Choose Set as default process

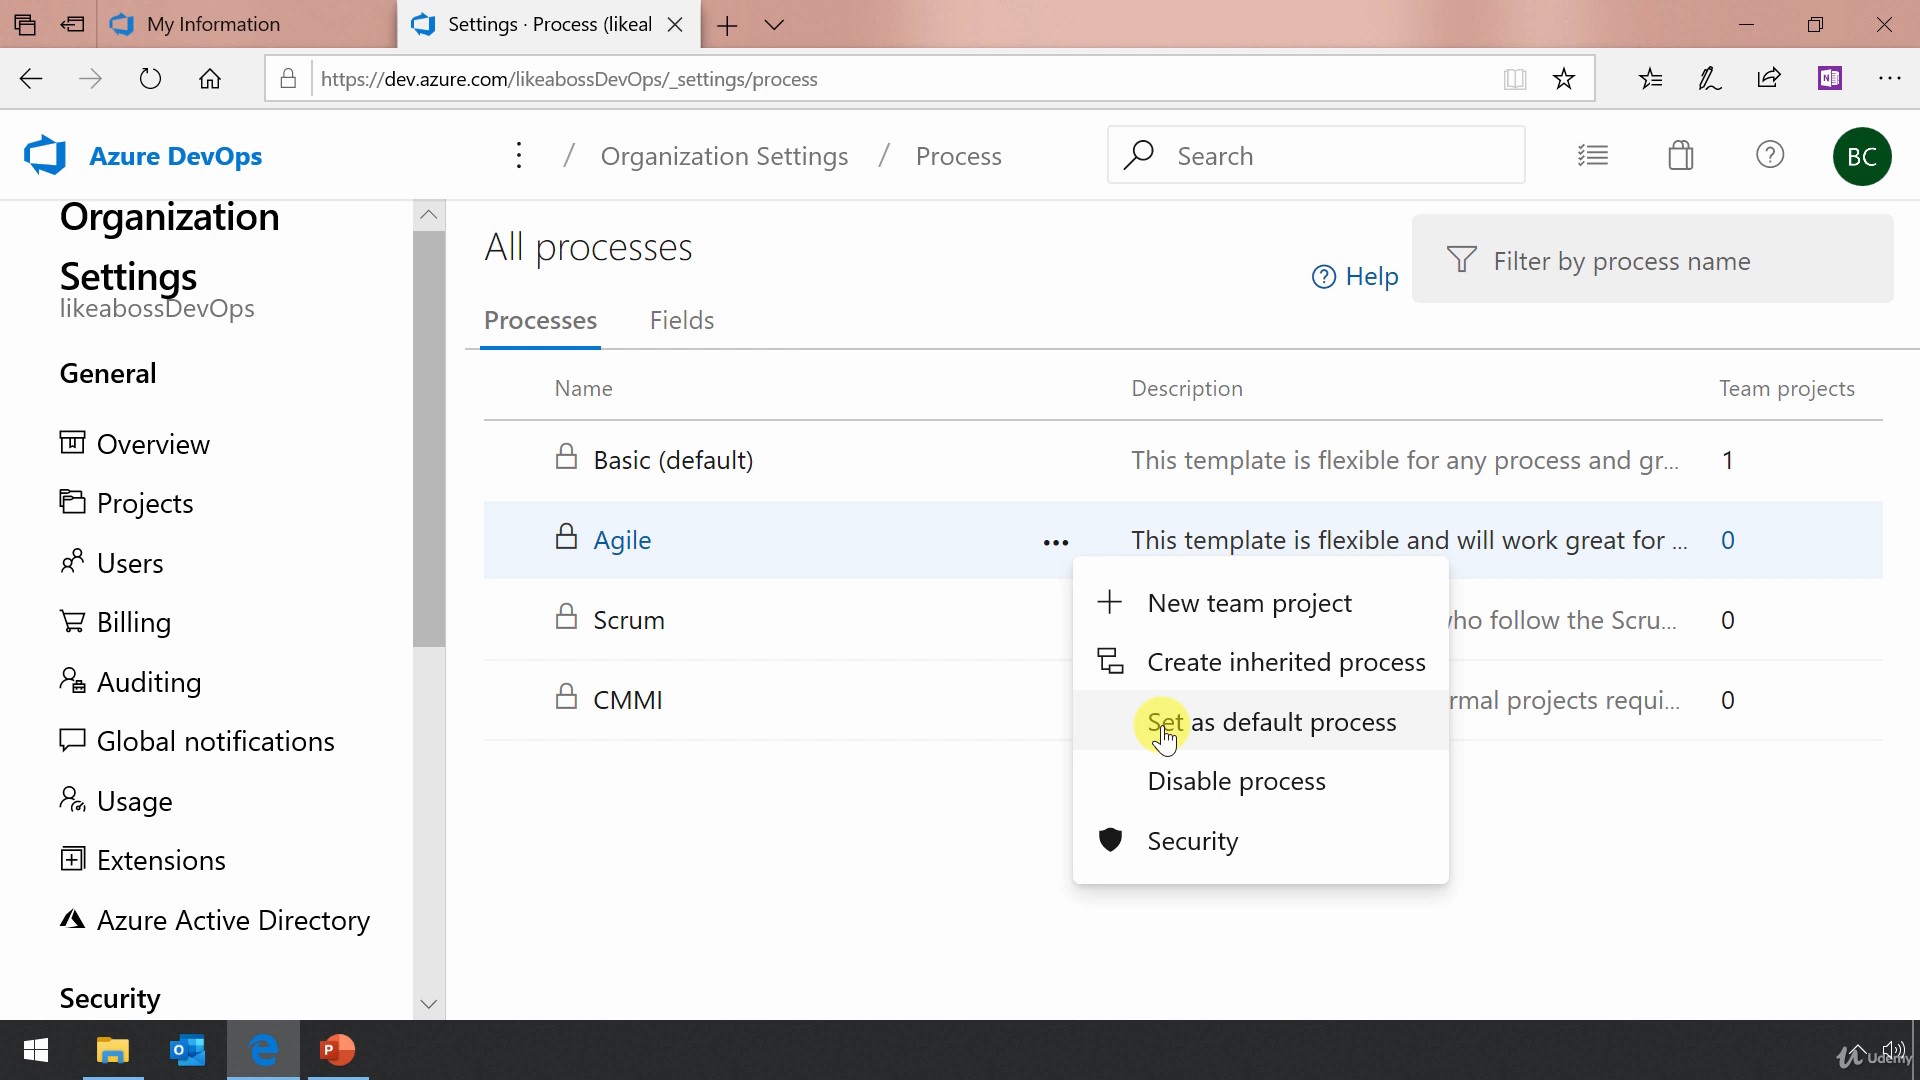pyautogui.click(x=1261, y=722)
